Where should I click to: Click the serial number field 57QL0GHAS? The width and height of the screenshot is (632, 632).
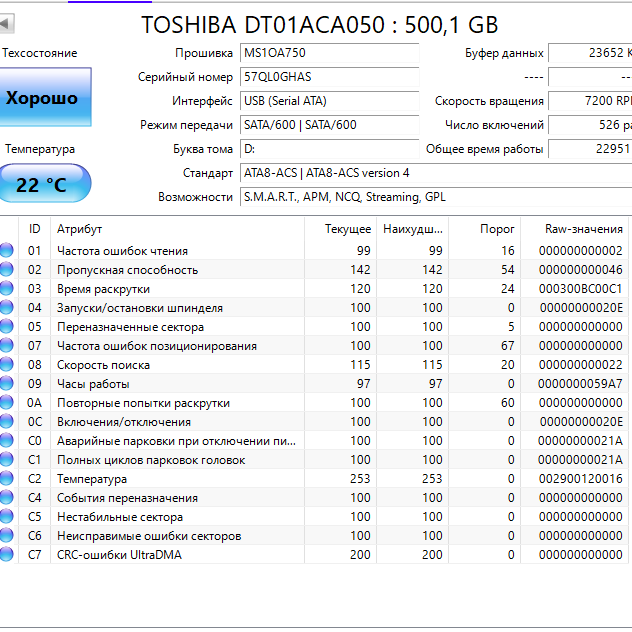click(x=328, y=77)
